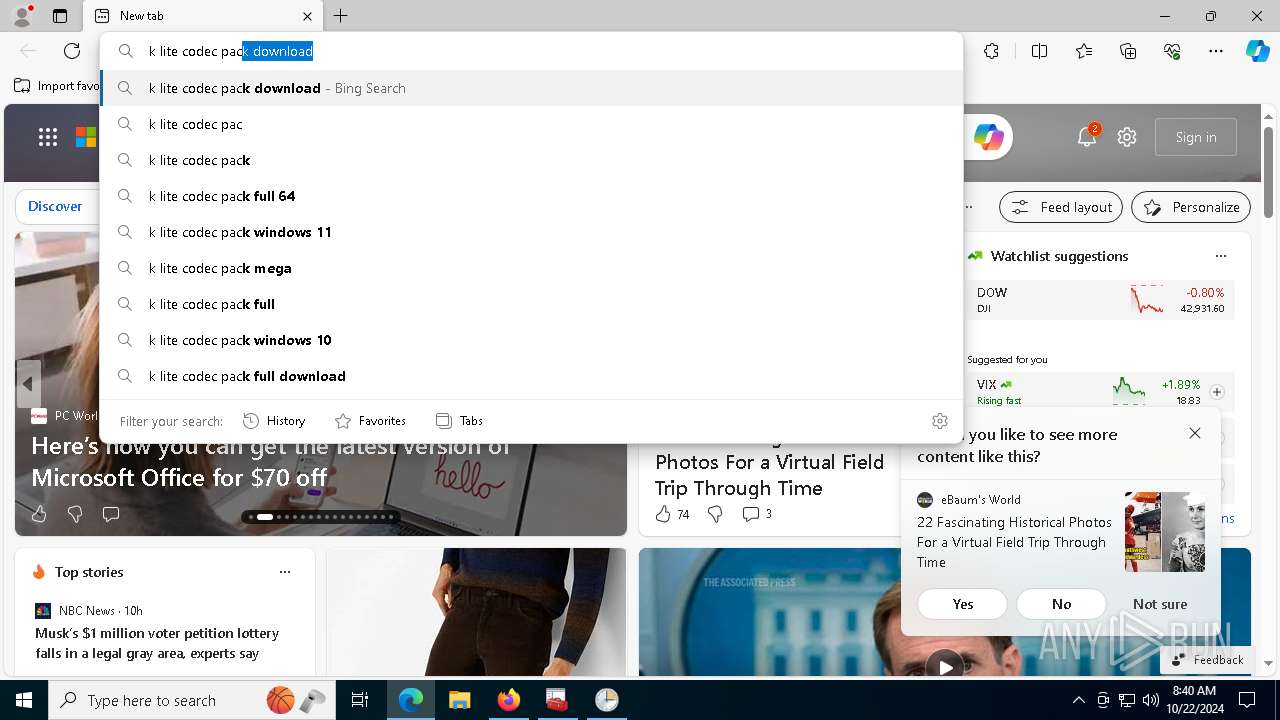Dislike the Microsoft Office article
Image resolution: width=1280 pixels, height=720 pixels.
[x=75, y=514]
